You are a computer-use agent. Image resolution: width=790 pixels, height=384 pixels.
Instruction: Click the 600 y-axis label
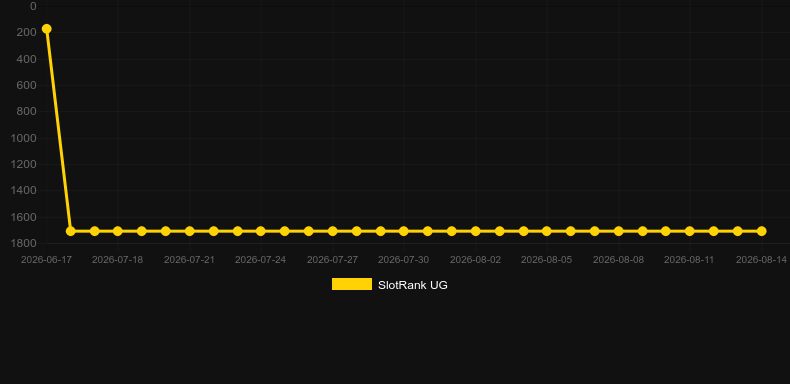(27, 85)
